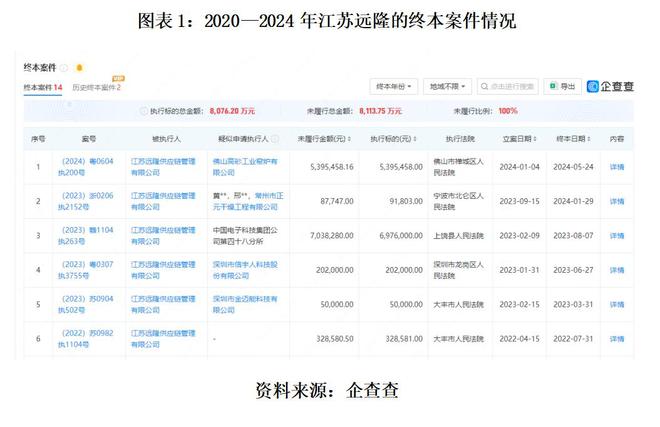Click the 未履行比例 value 100%
Screen dimensions: 660x427
508,111
